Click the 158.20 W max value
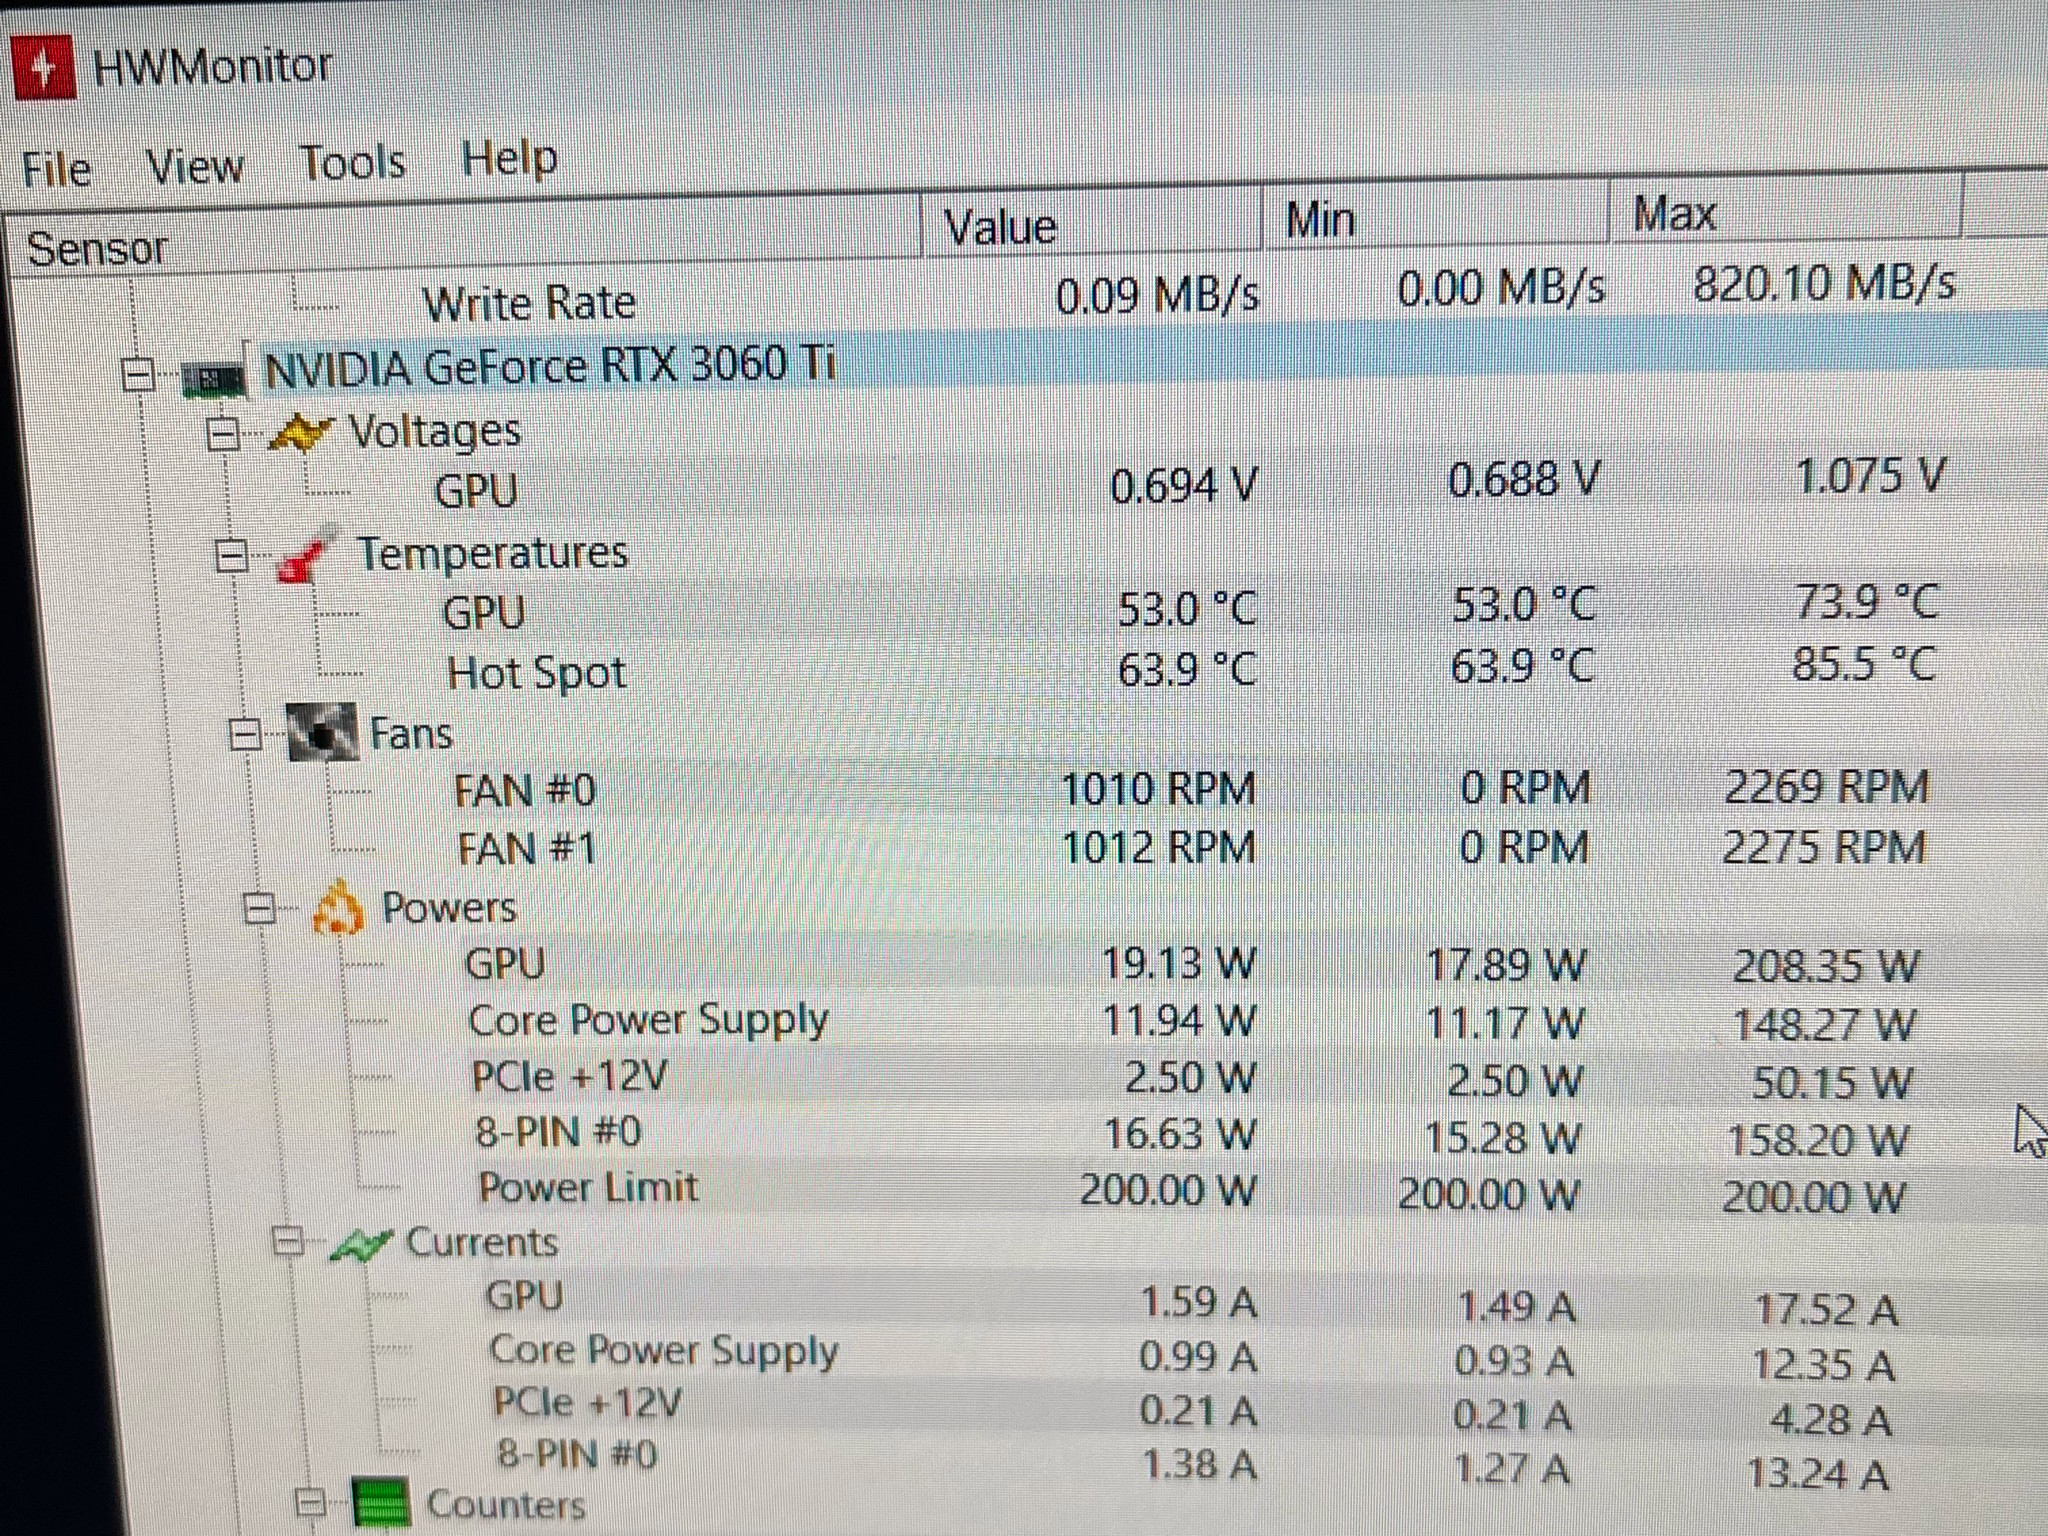The height and width of the screenshot is (1536, 2048). pyautogui.click(x=1818, y=1140)
